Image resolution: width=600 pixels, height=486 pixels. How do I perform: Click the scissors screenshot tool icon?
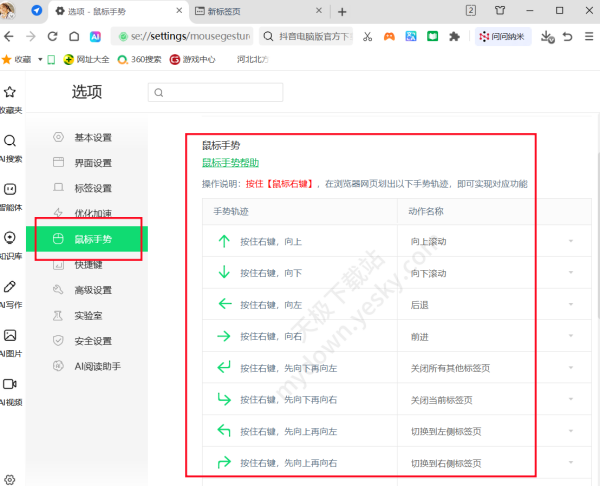pos(367,36)
